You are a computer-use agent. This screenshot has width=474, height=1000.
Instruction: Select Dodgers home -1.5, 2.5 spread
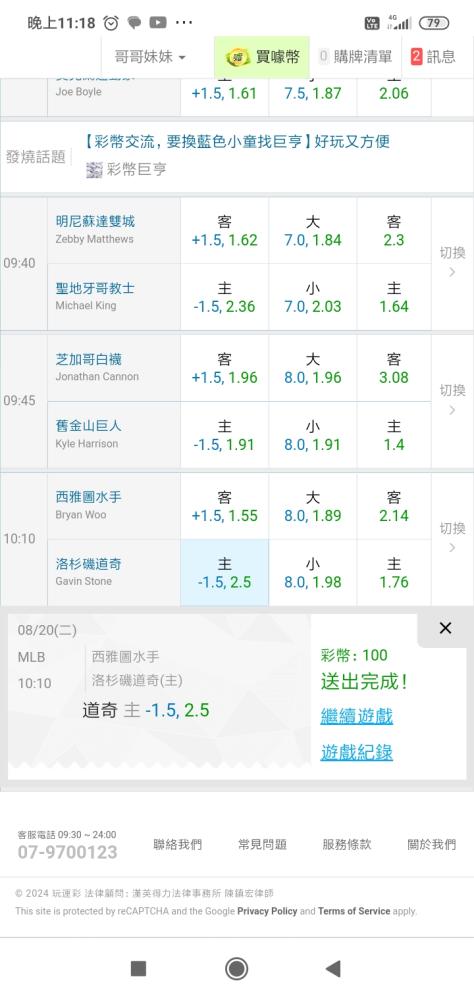[225, 573]
